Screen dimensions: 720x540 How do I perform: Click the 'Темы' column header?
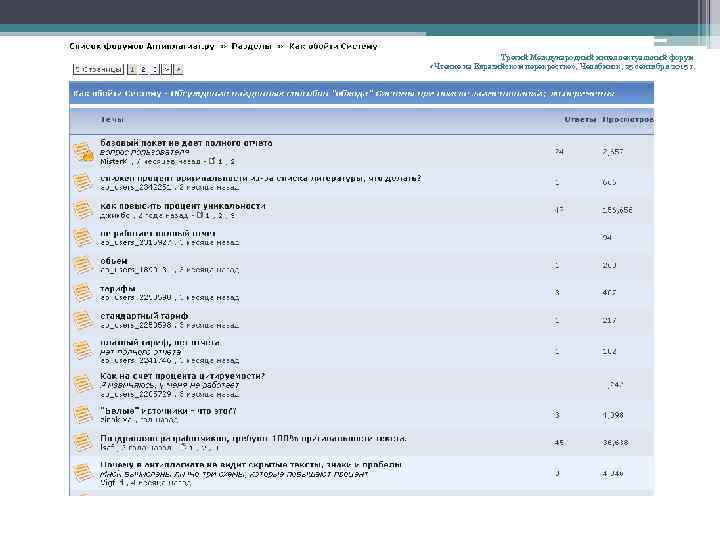point(112,119)
